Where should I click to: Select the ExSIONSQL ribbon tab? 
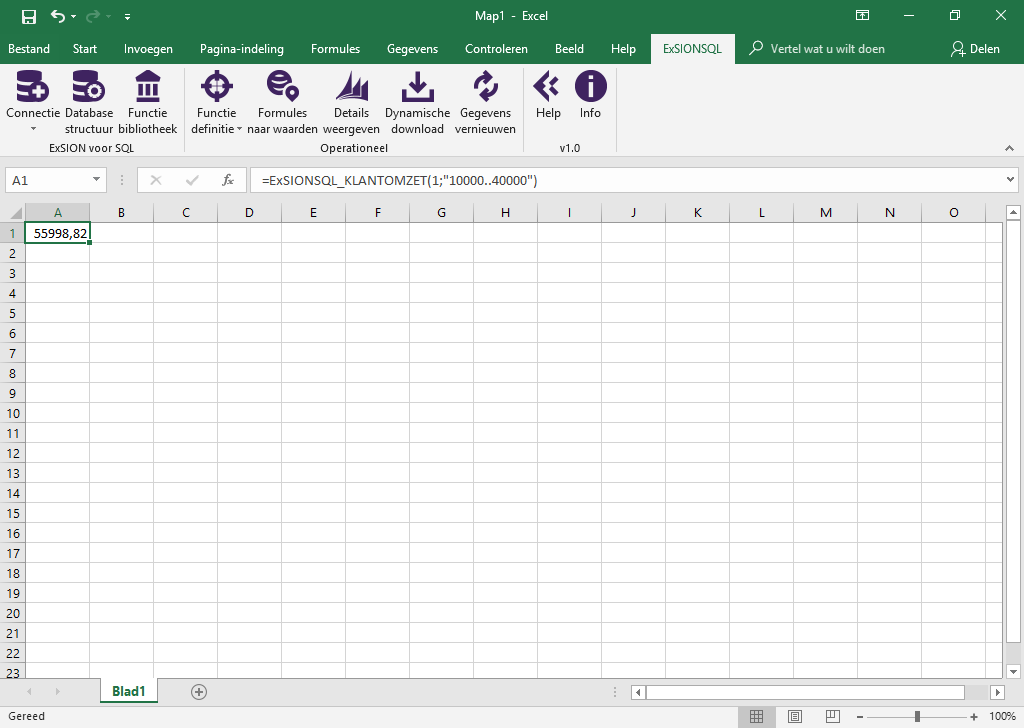[692, 49]
